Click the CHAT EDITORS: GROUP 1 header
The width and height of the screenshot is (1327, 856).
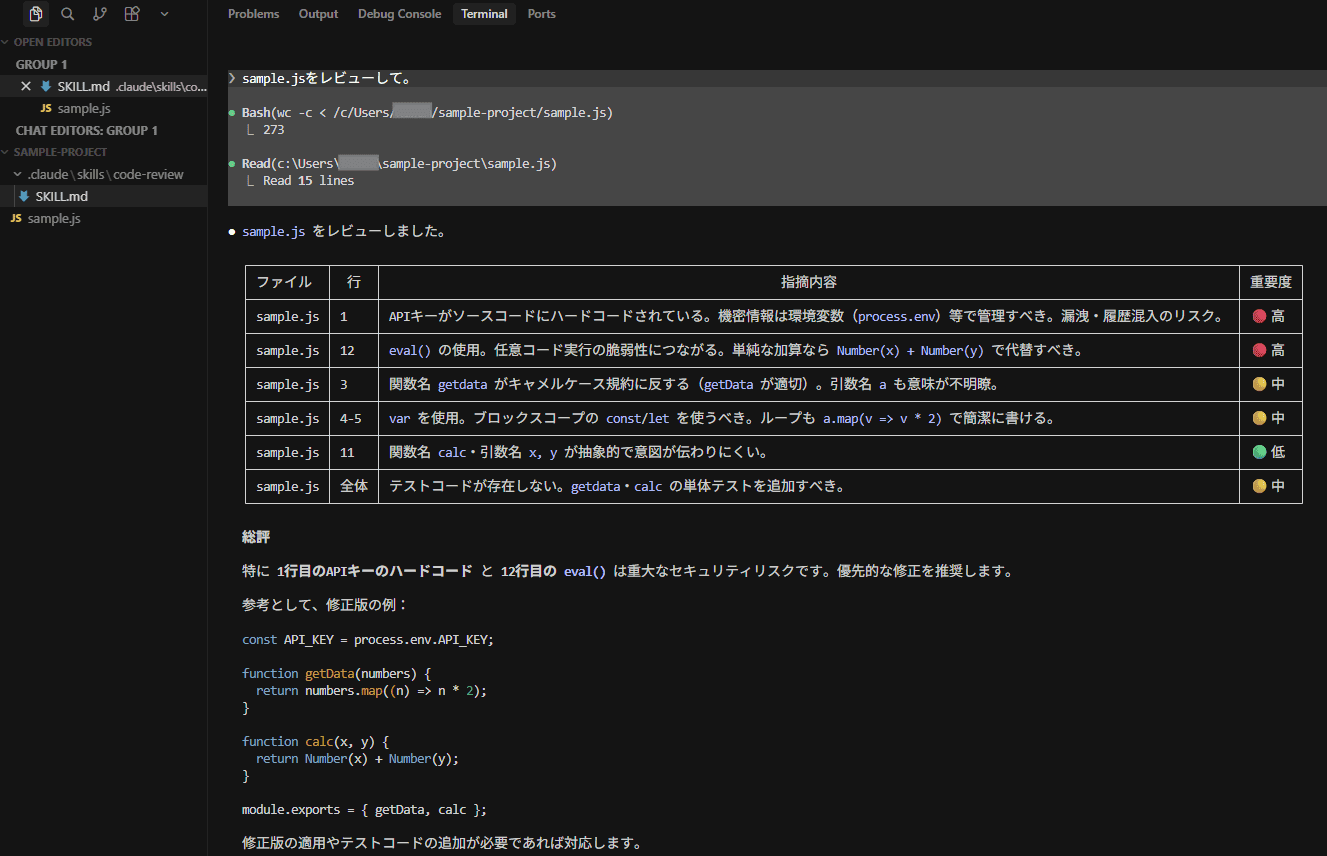tap(86, 130)
